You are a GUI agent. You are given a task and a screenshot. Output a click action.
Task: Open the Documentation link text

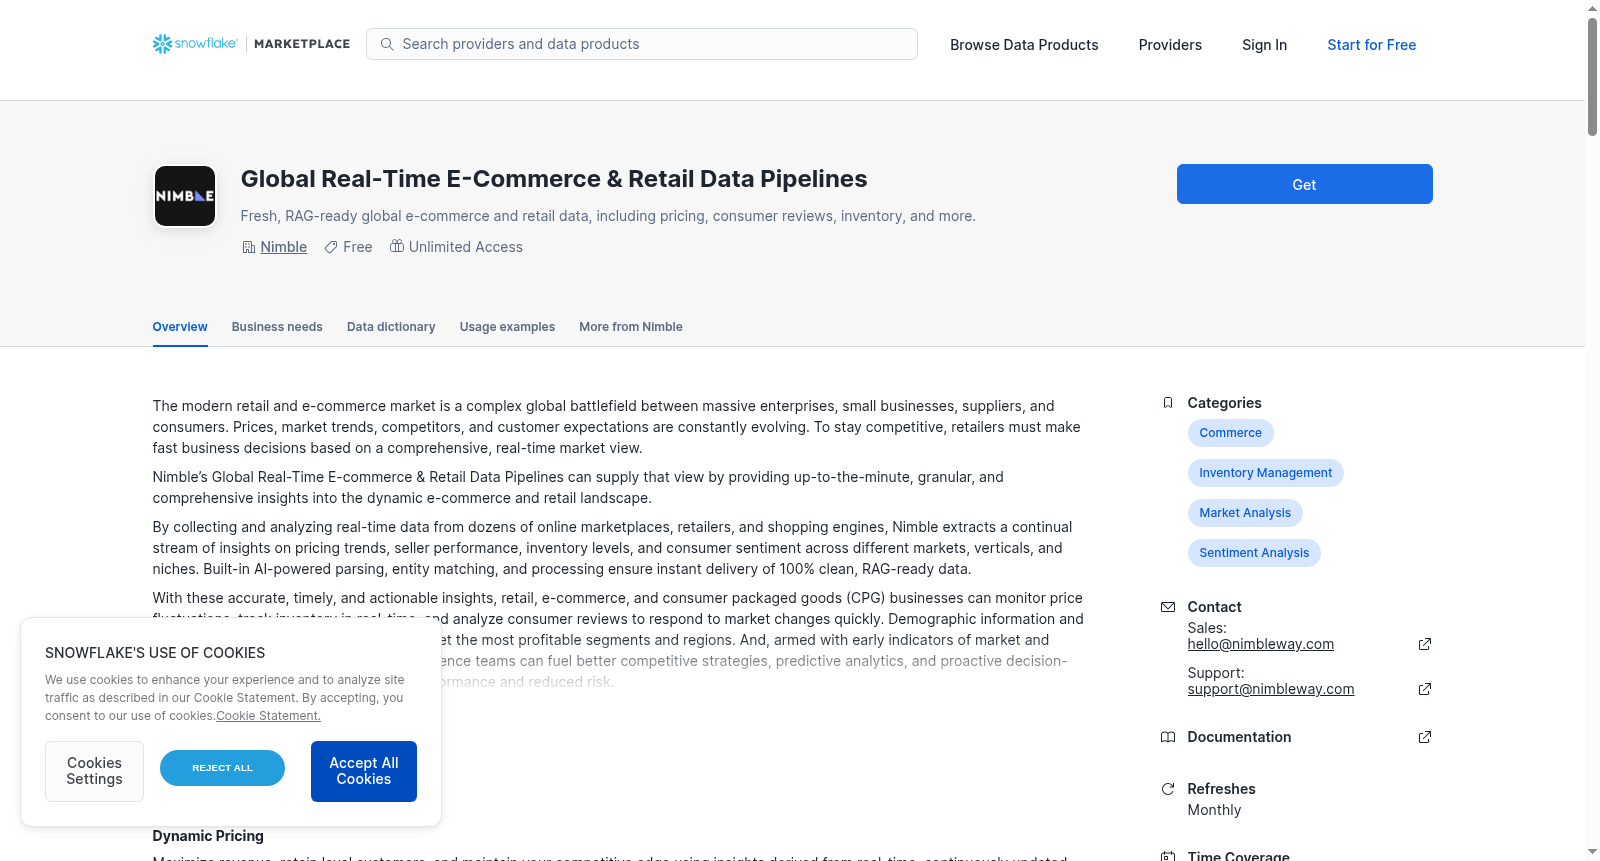(x=1239, y=737)
